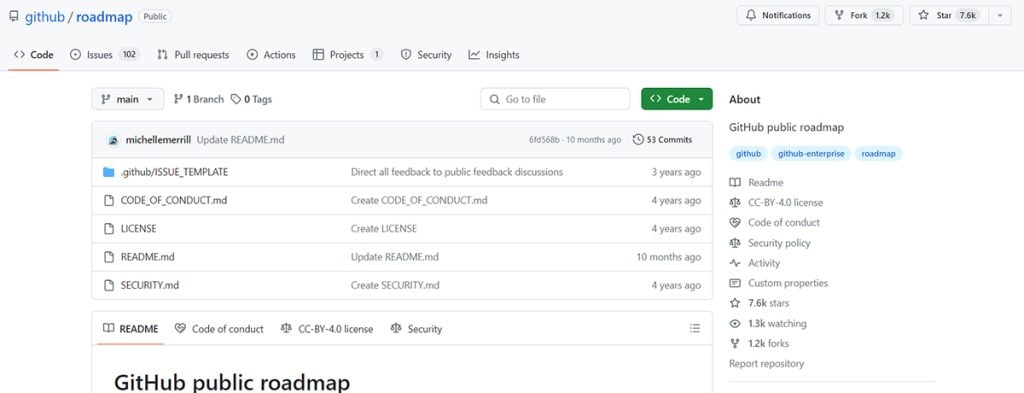
Task: Open the main branch selector dropdown
Action: coord(127,99)
